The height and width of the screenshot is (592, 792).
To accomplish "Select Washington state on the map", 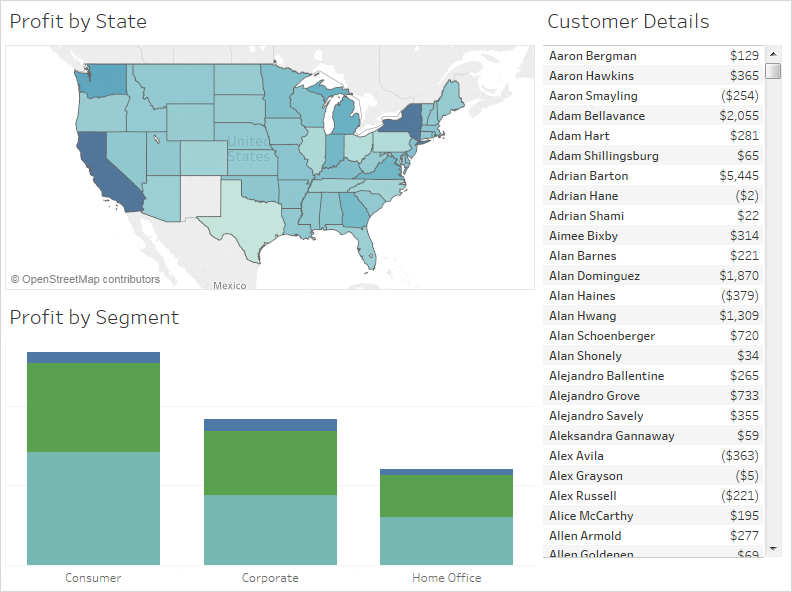I will tap(104, 80).
